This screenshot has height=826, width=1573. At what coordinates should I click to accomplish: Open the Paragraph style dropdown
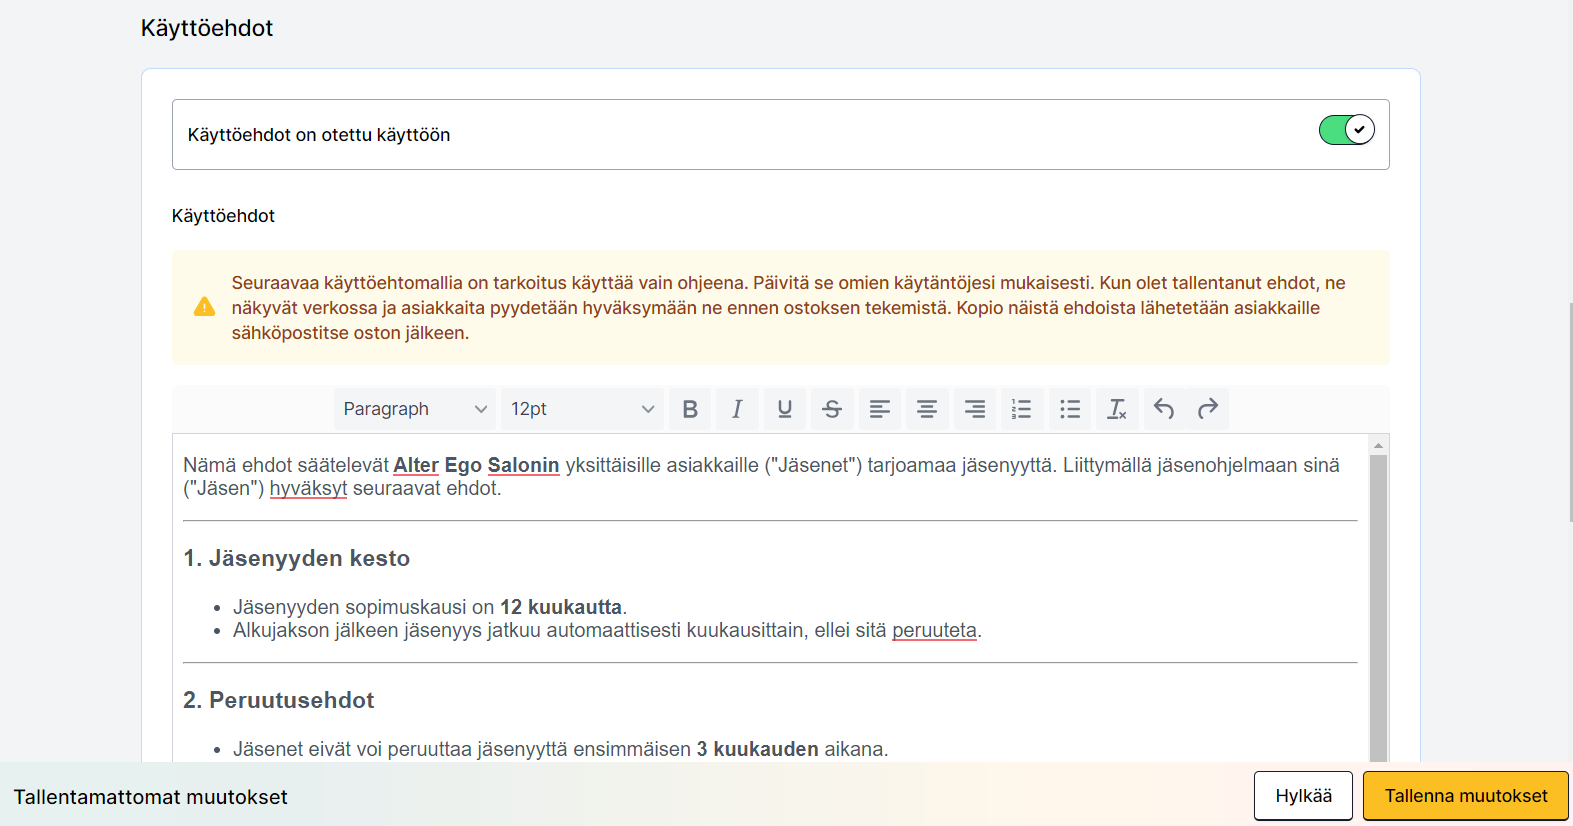pos(415,409)
